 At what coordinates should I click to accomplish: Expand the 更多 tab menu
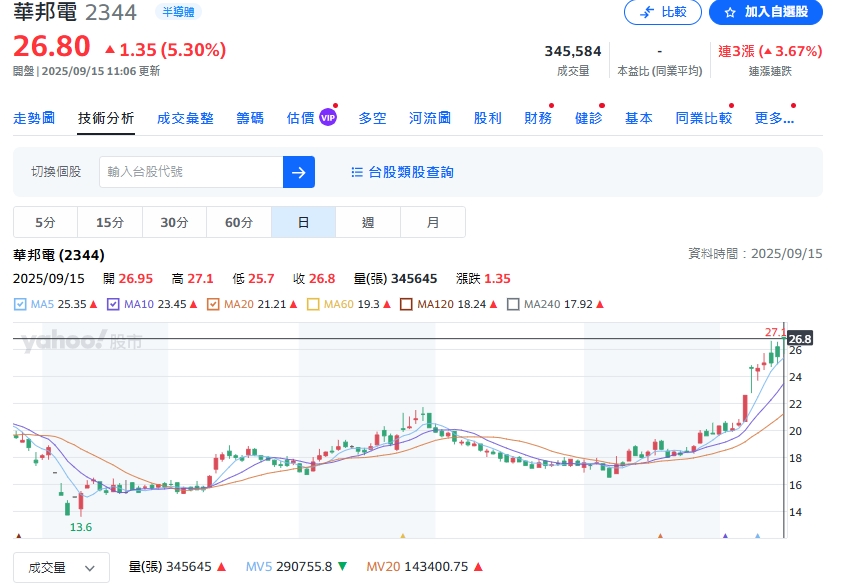[x=774, y=118]
